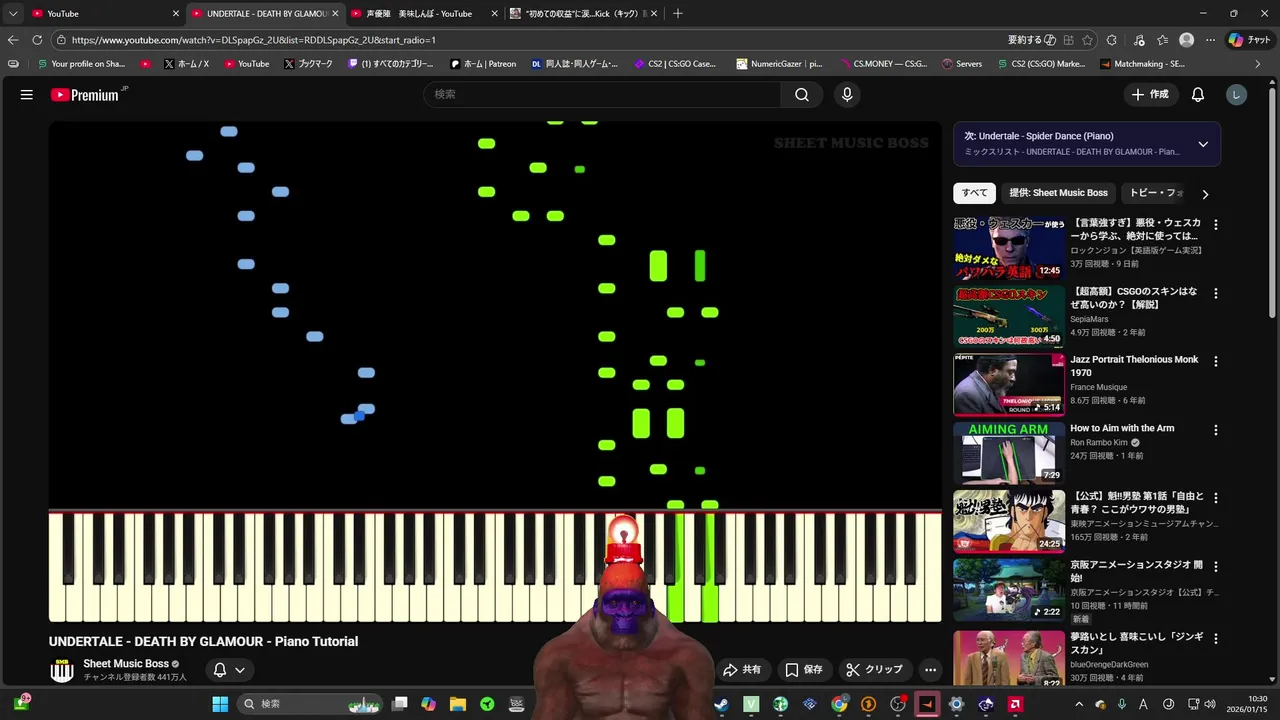Open Sheet Music Boss channel name
Viewport: 1280px width, 720px height.
point(126,664)
